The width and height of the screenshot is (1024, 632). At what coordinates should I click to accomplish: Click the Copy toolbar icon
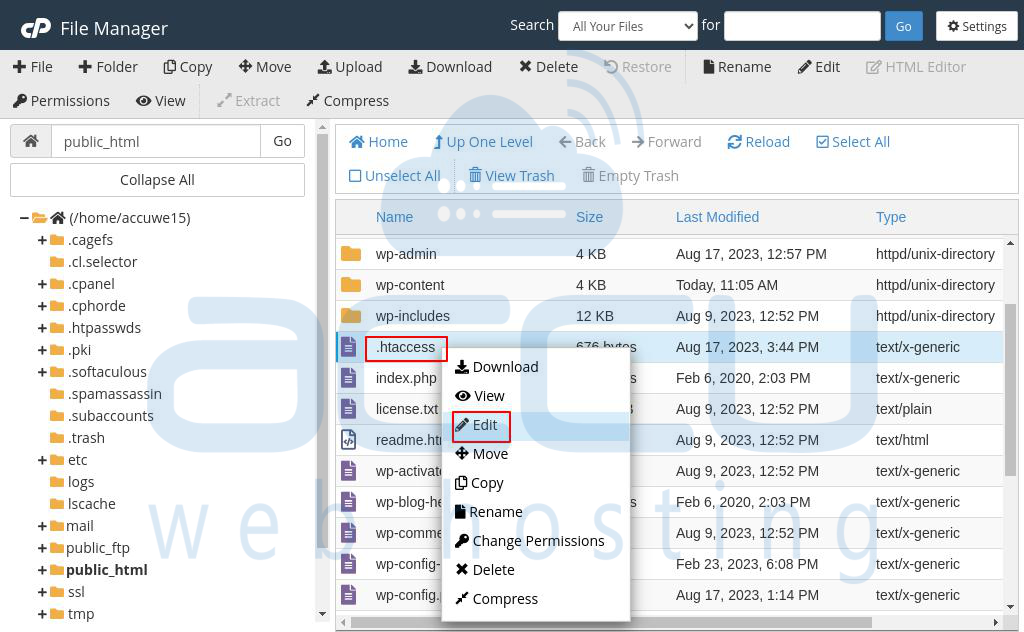pyautogui.click(x=169, y=67)
